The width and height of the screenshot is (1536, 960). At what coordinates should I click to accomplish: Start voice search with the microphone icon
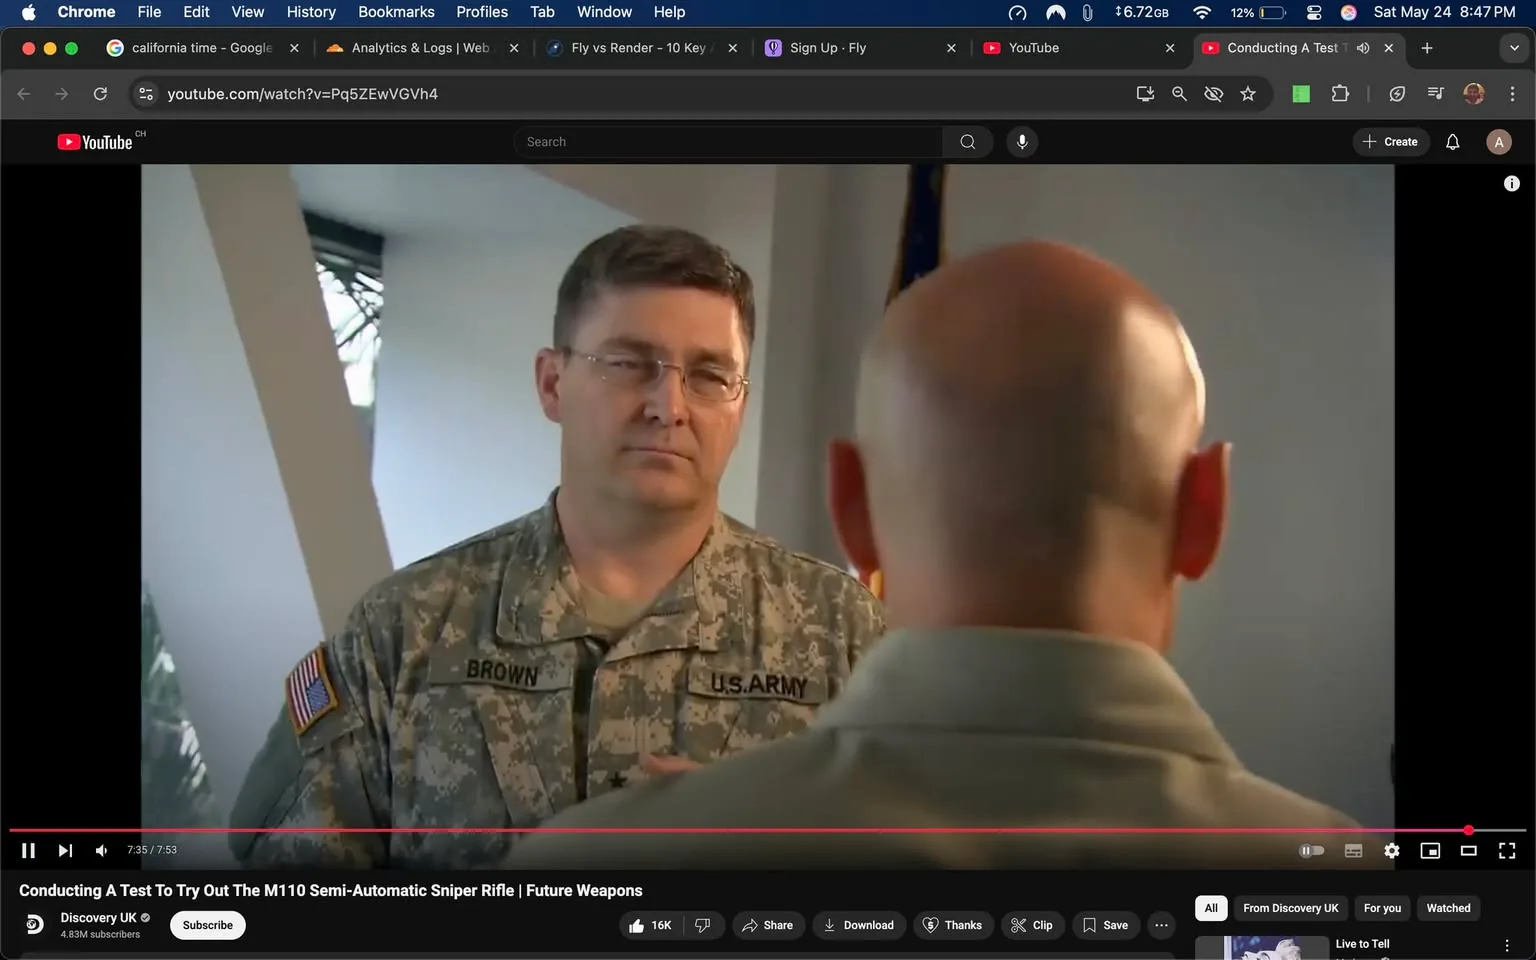pos(1022,141)
